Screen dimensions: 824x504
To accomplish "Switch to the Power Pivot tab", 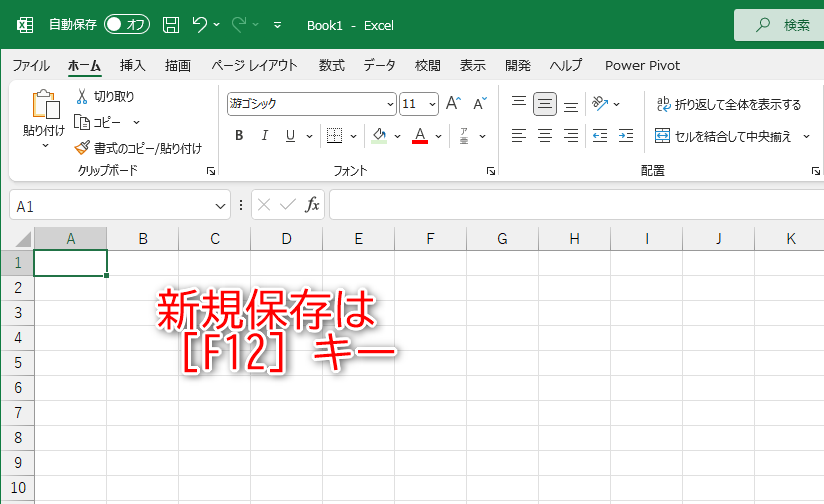I will (642, 65).
